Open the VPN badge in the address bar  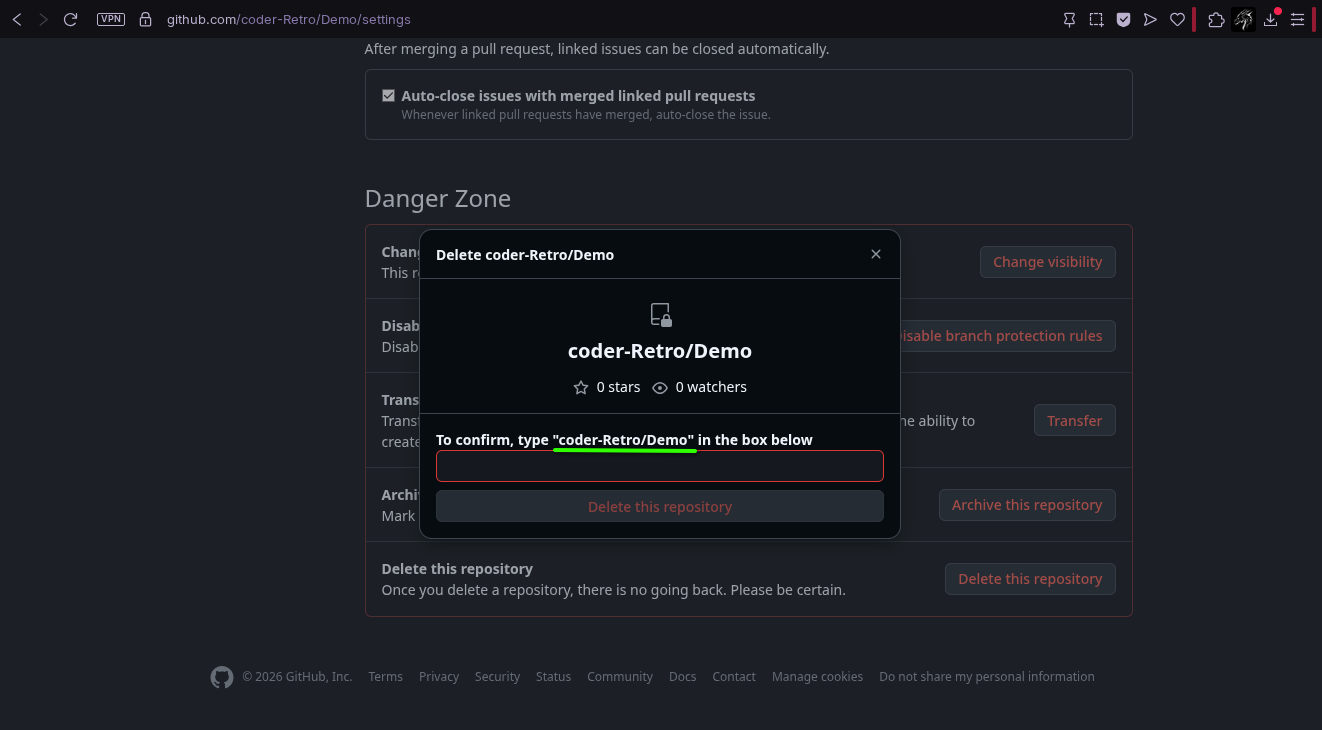coord(111,19)
